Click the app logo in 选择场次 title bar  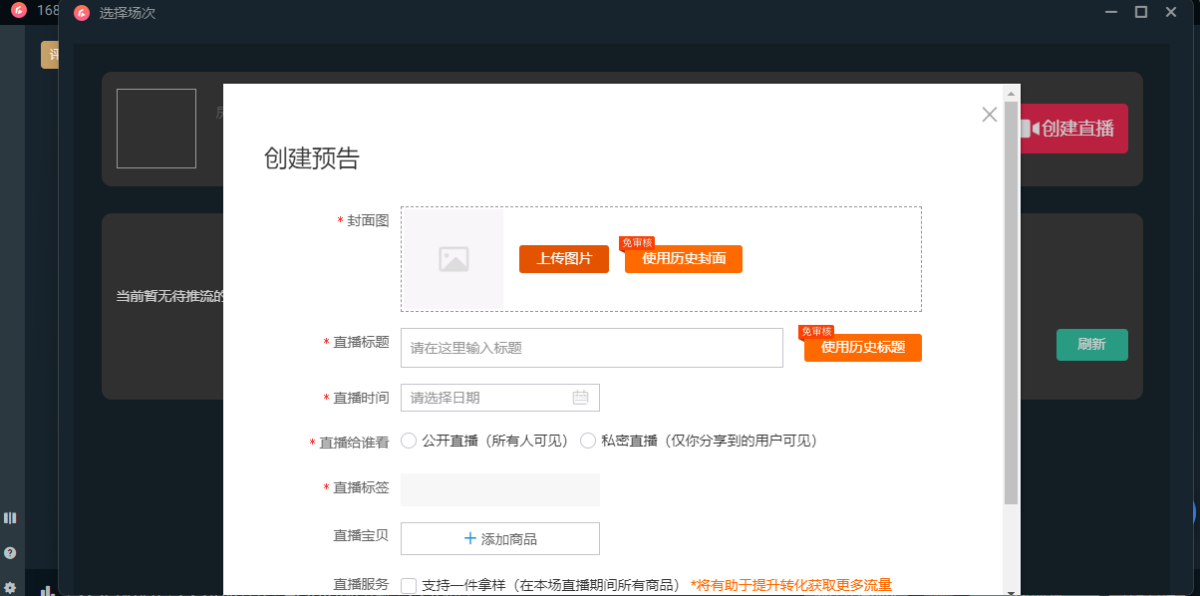click(x=82, y=13)
